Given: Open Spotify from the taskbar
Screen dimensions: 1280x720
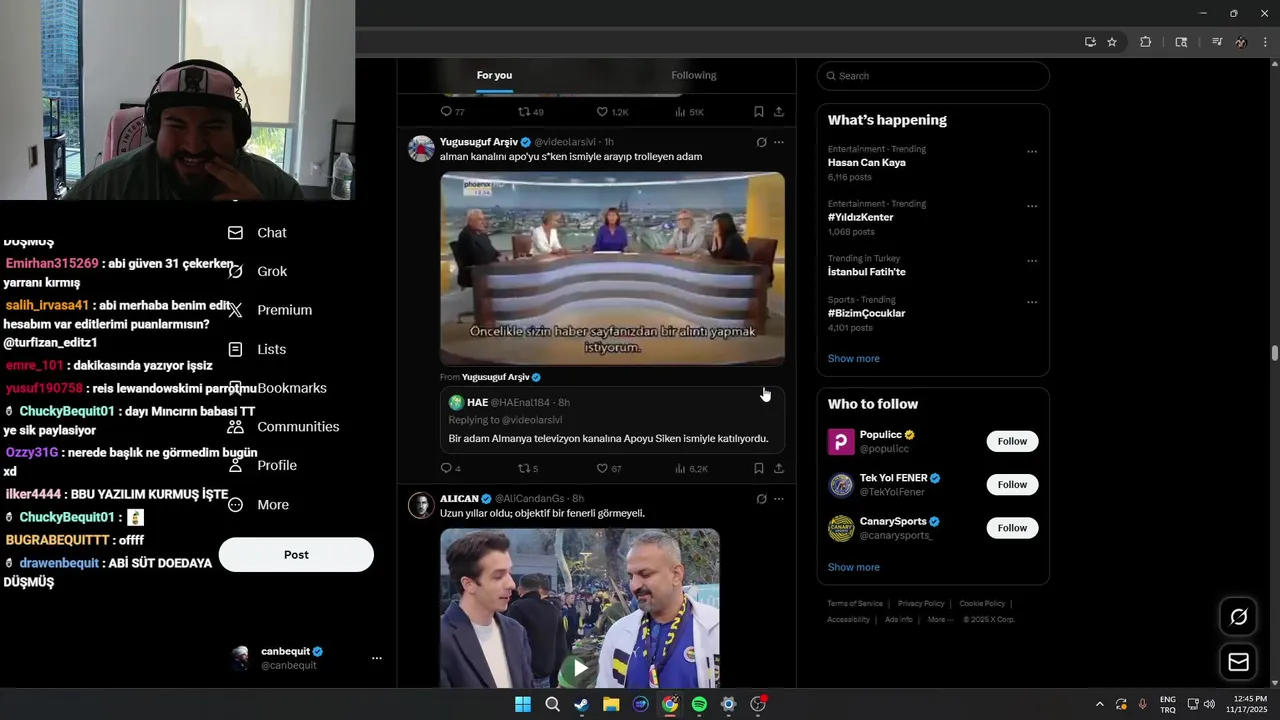Looking at the screenshot, I should click(x=699, y=704).
